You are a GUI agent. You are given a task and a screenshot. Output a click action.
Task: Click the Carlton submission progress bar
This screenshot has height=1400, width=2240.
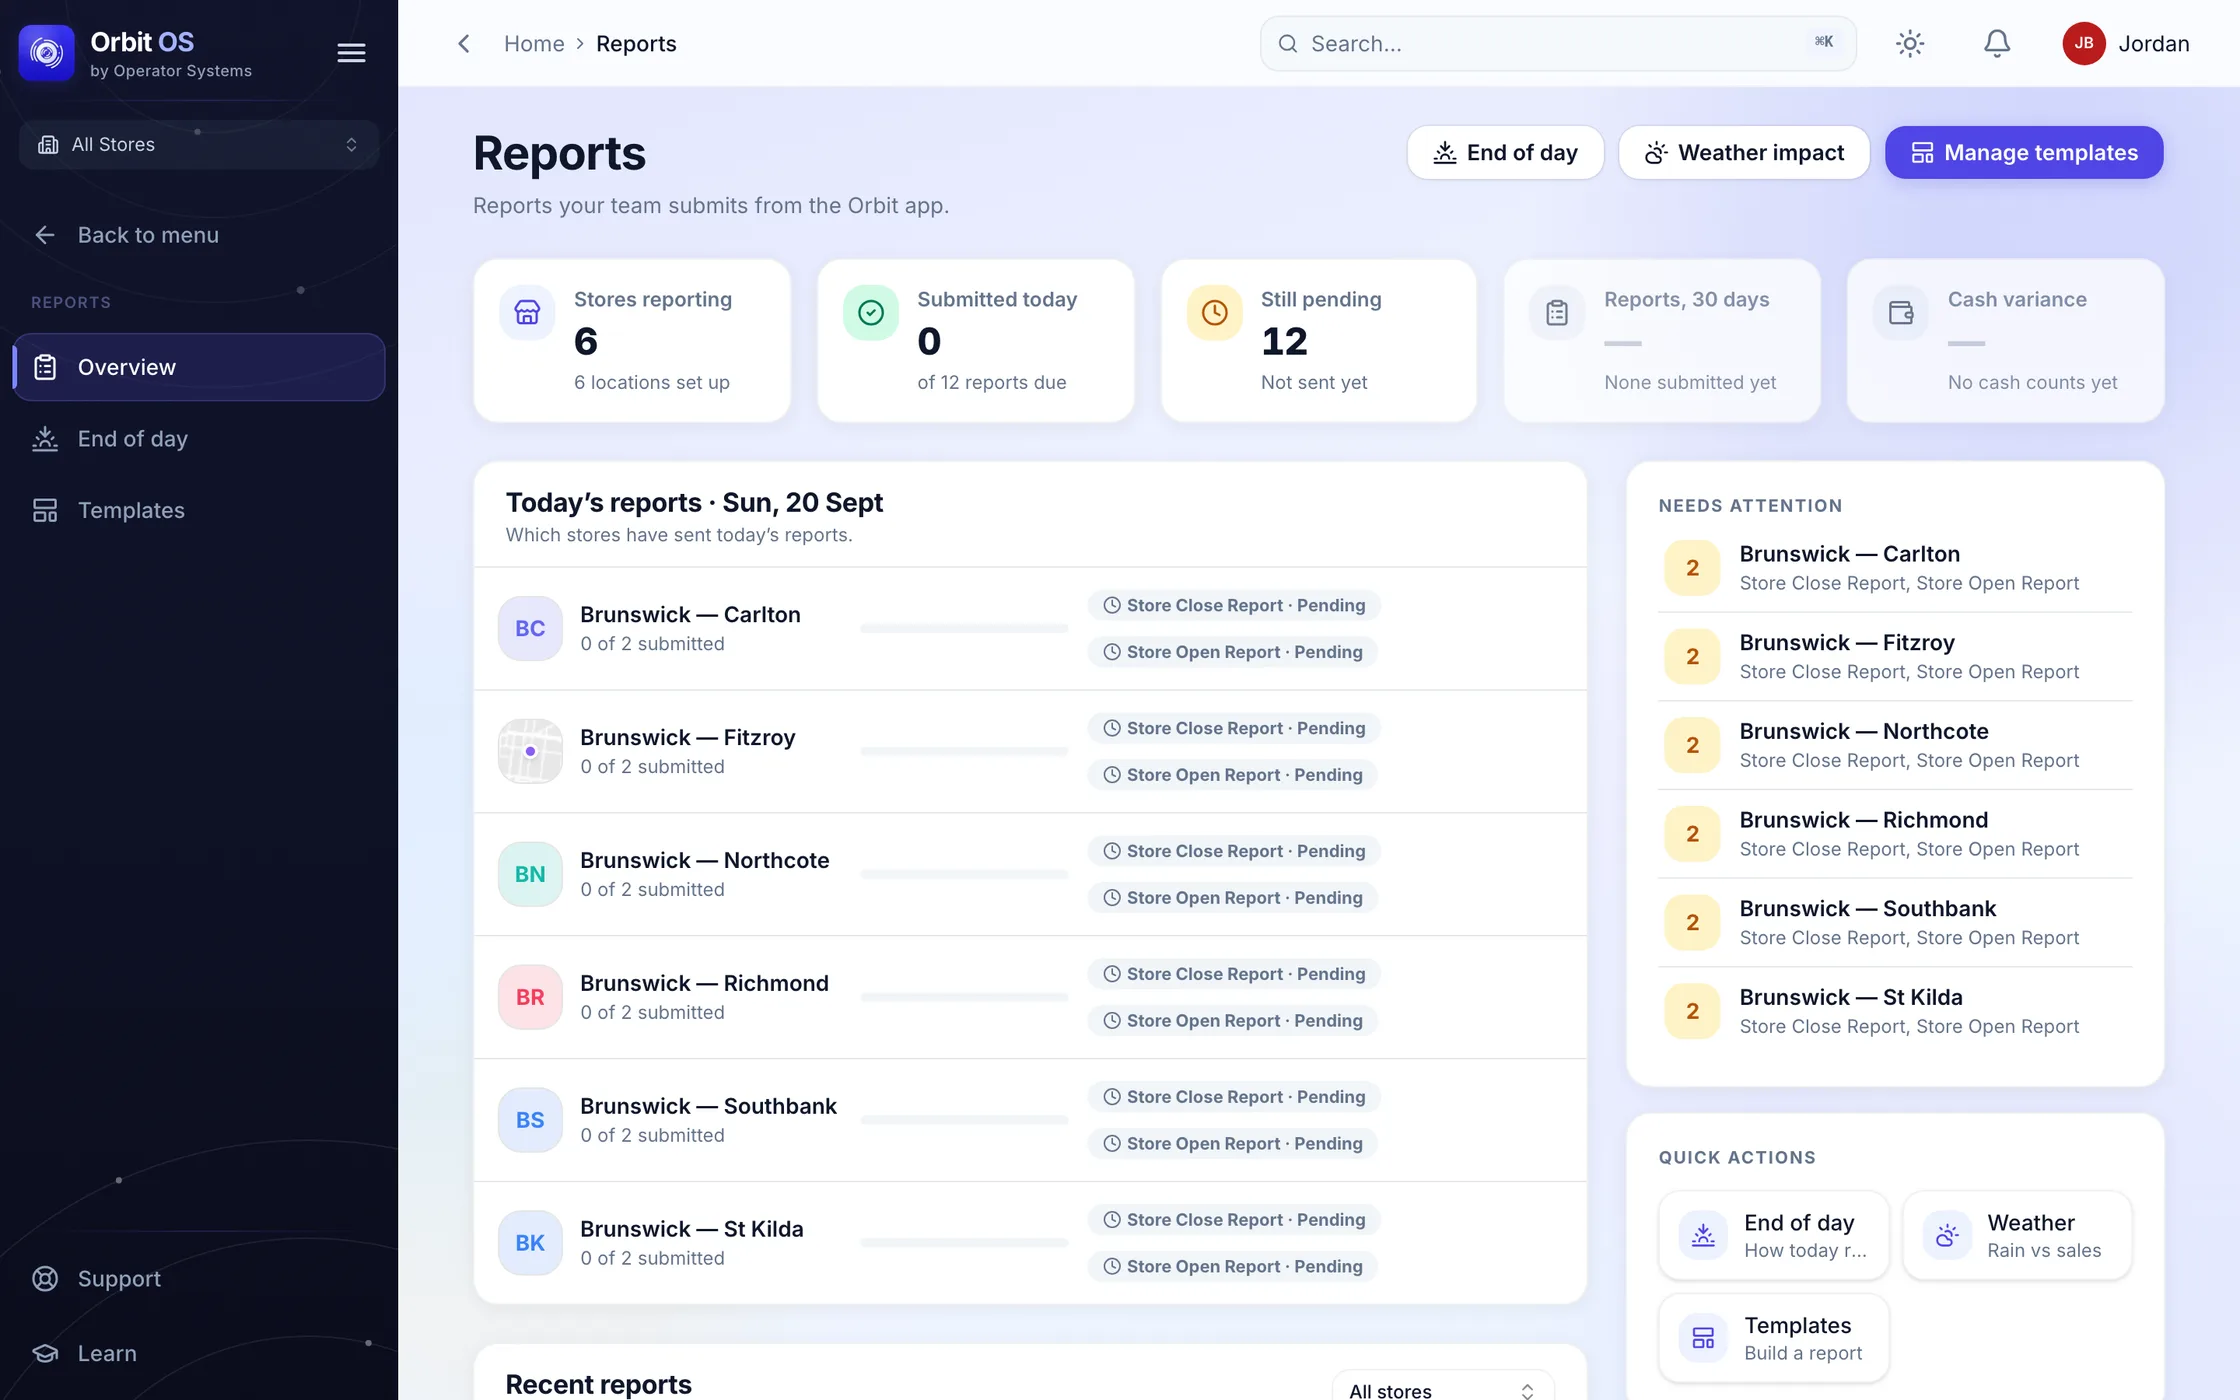coord(964,628)
